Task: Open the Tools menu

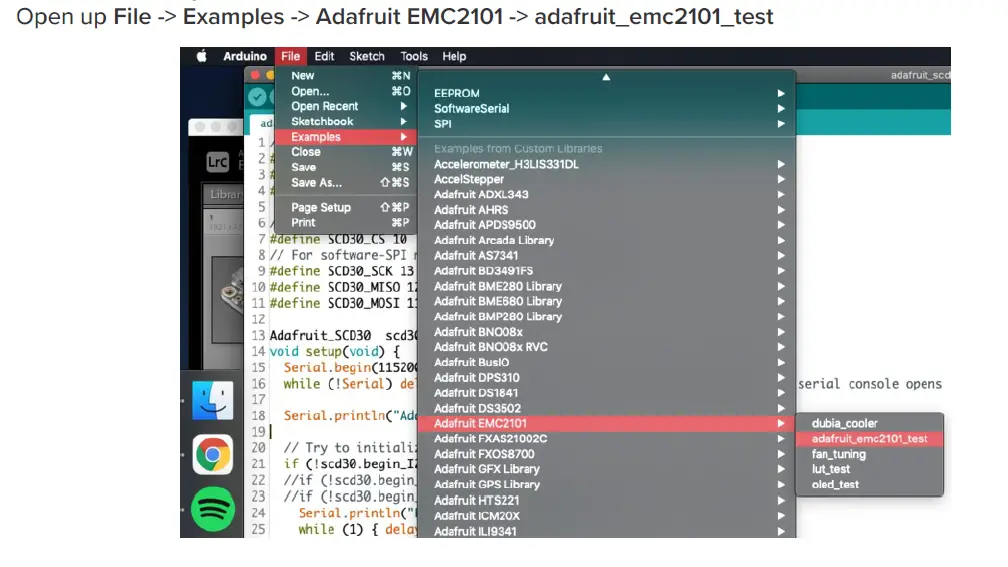Action: pyautogui.click(x=414, y=57)
